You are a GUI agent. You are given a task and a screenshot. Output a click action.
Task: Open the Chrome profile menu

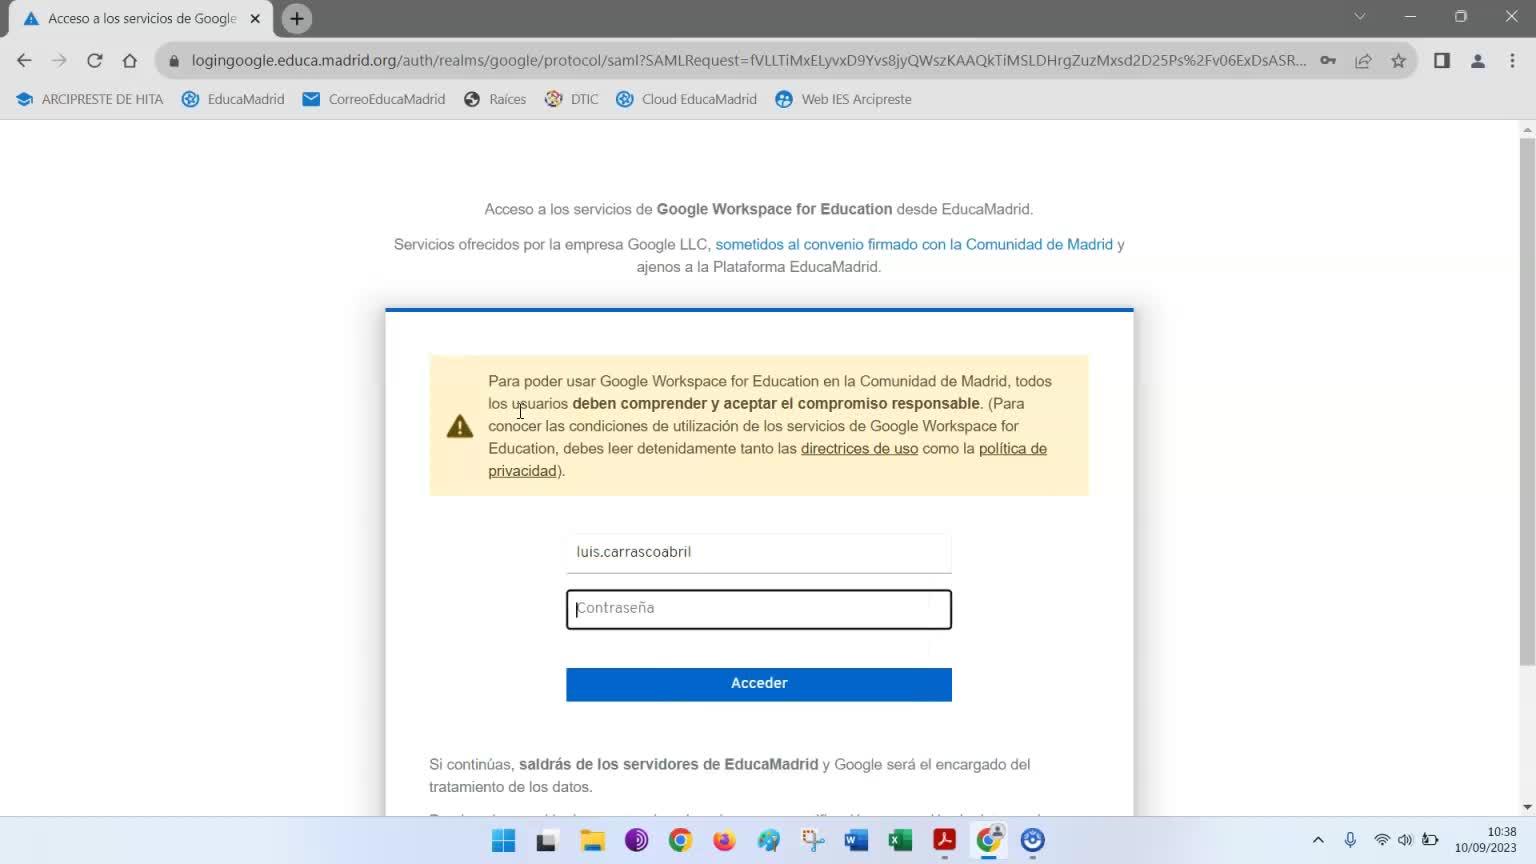1477,60
